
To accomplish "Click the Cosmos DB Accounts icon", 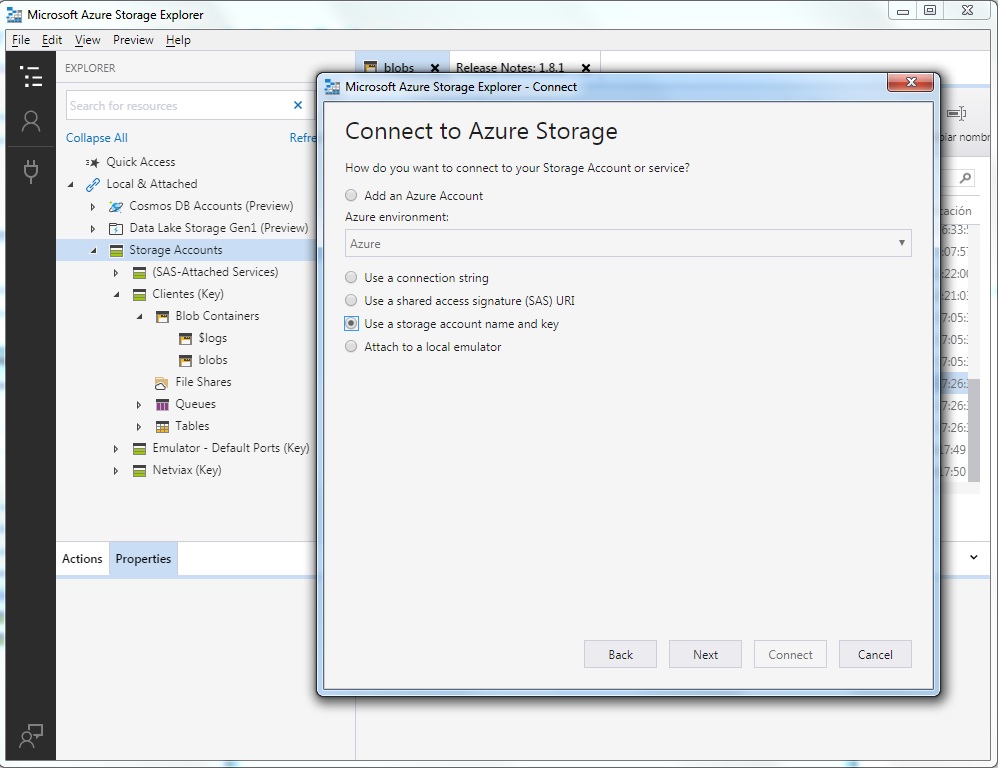I will (x=116, y=206).
